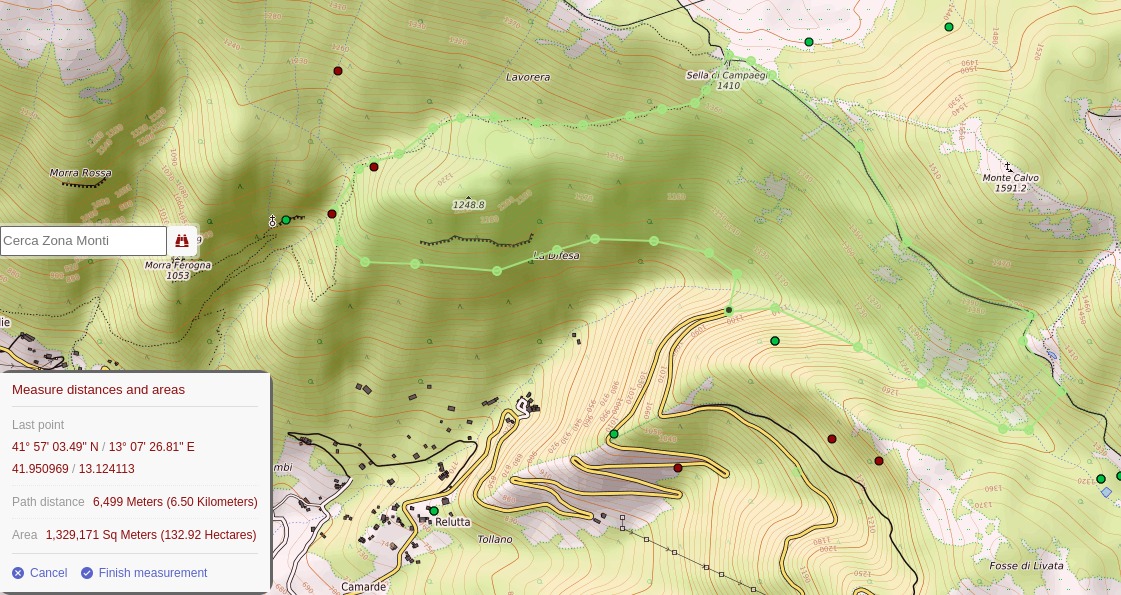Click the Morra Rossa place label
Image resolution: width=1121 pixels, height=595 pixels.
(x=80, y=173)
